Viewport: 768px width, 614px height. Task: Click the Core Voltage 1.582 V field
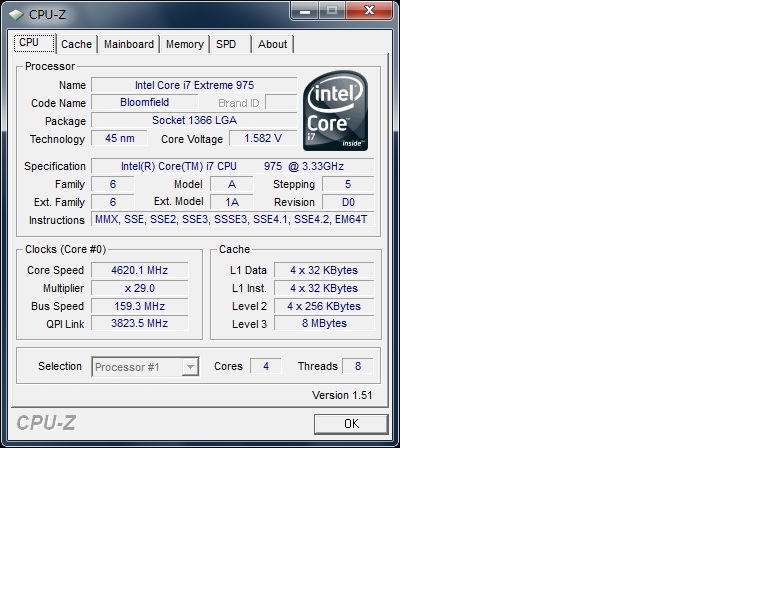click(x=263, y=139)
